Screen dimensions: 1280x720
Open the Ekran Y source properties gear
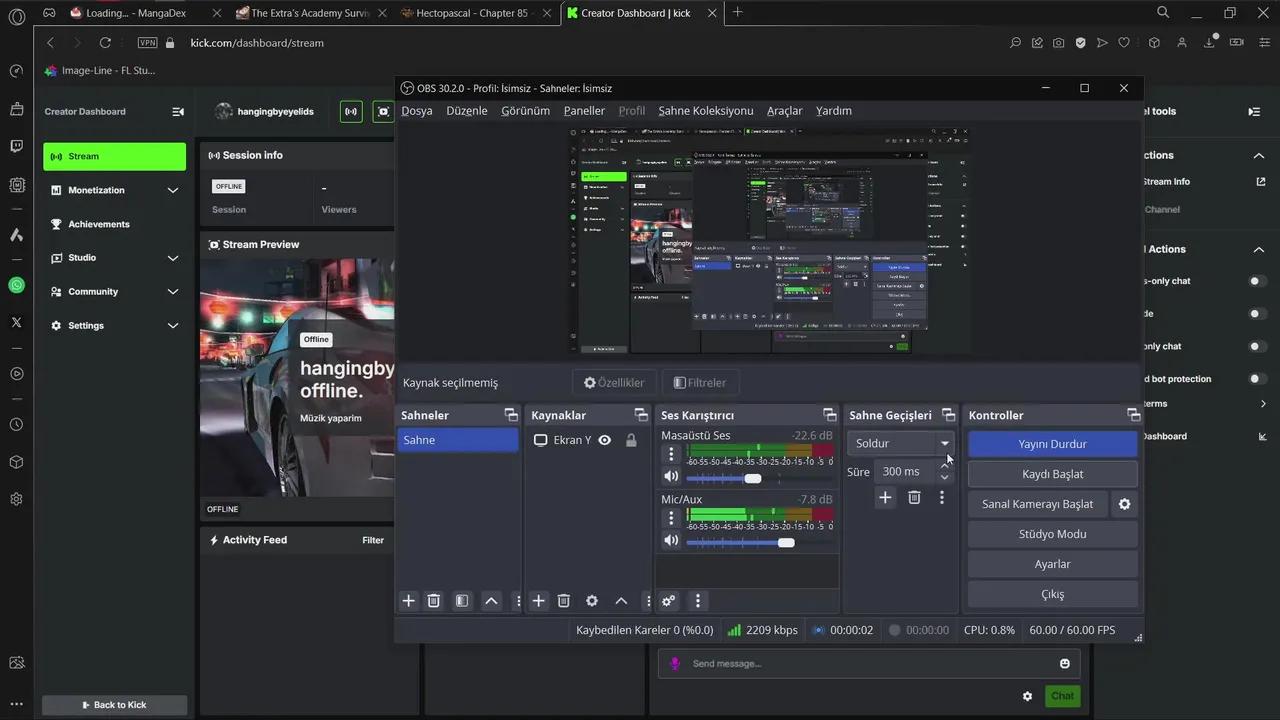coord(591,600)
